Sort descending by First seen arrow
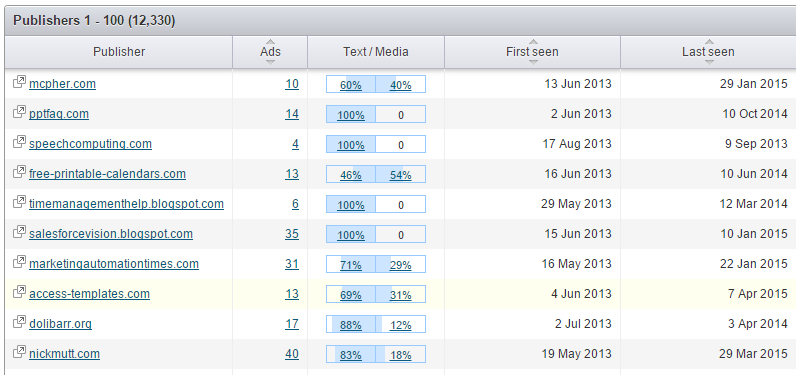The image size is (796, 375). click(533, 62)
